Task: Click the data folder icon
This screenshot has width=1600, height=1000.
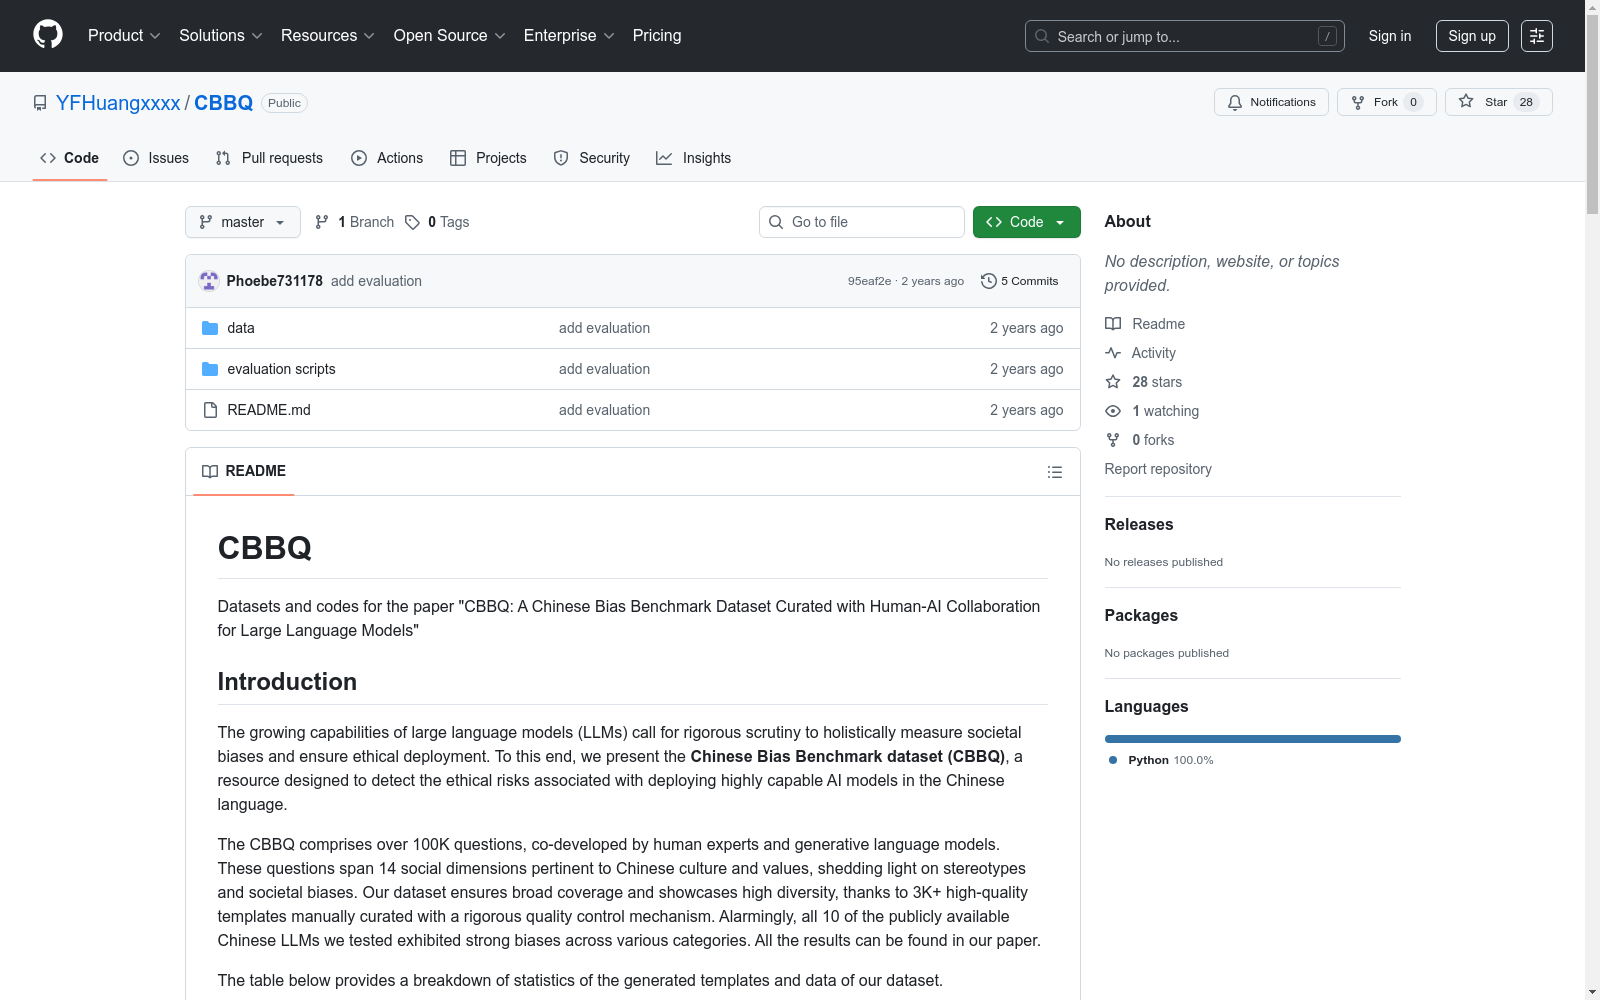Action: 210,328
